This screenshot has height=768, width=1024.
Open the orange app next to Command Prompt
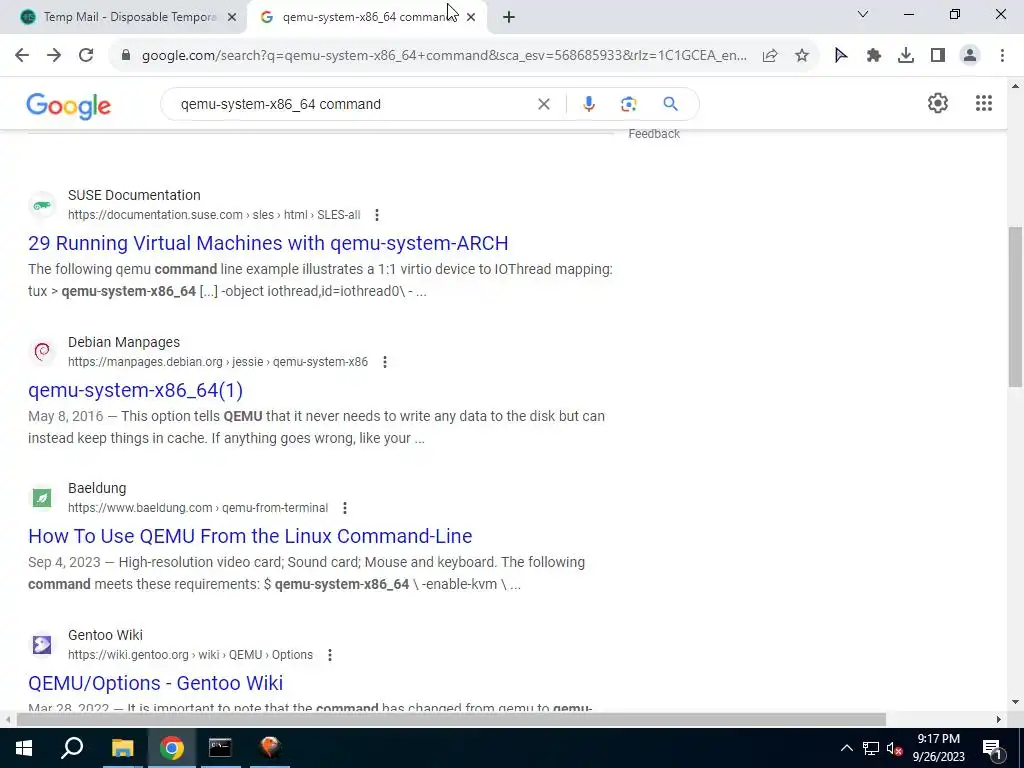click(x=270, y=748)
